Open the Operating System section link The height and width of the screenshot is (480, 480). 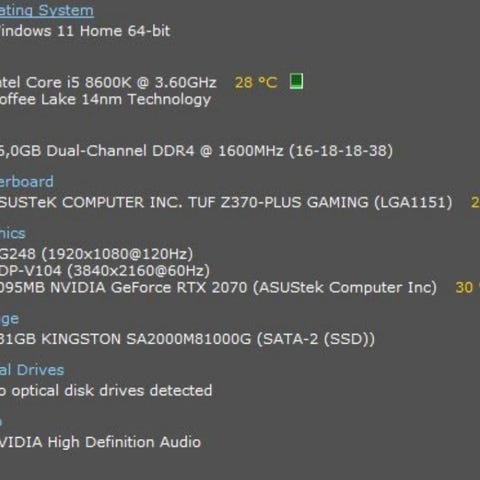pos(47,11)
